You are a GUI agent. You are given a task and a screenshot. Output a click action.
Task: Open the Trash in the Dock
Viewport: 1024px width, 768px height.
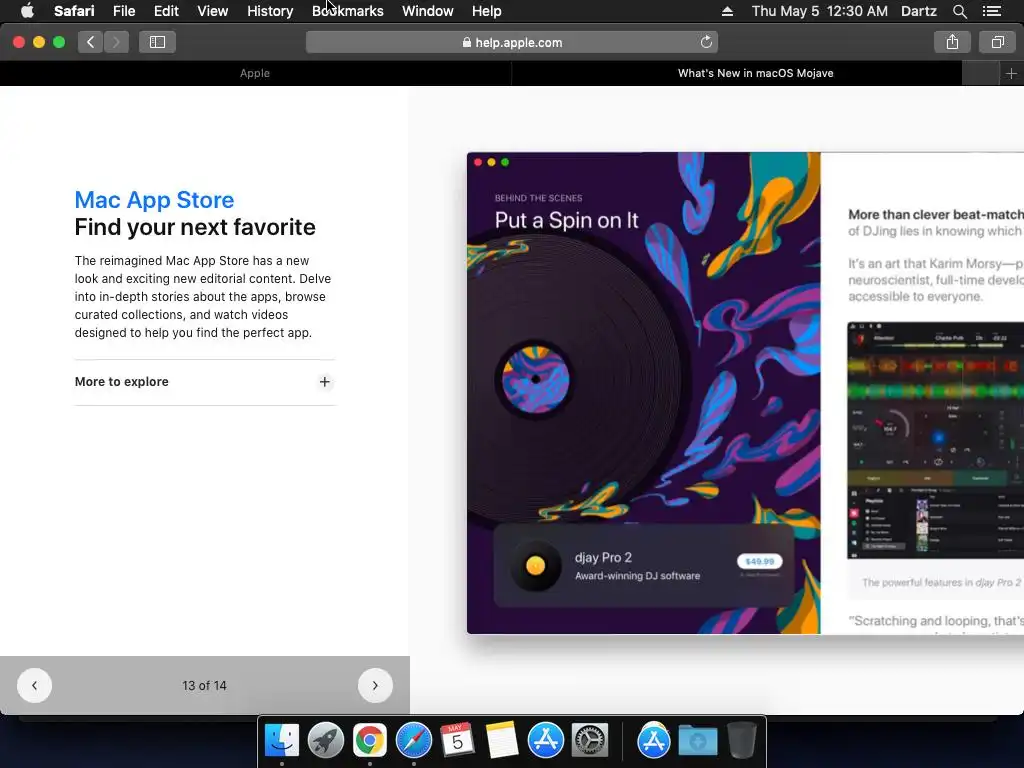point(742,740)
